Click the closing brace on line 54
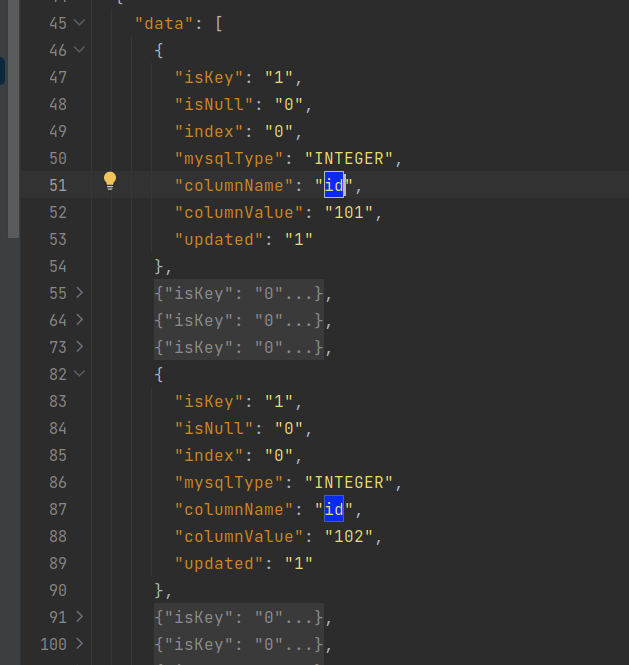629x665 pixels. click(x=159, y=267)
